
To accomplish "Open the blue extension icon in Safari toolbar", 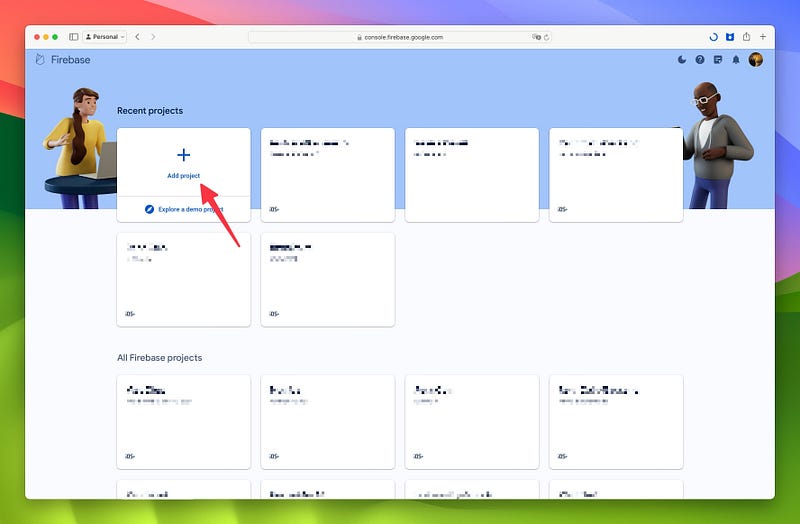I will [x=730, y=37].
